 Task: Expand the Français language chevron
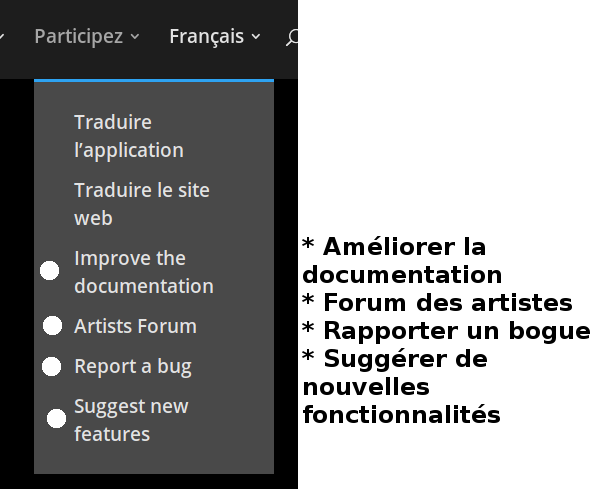coord(256,37)
